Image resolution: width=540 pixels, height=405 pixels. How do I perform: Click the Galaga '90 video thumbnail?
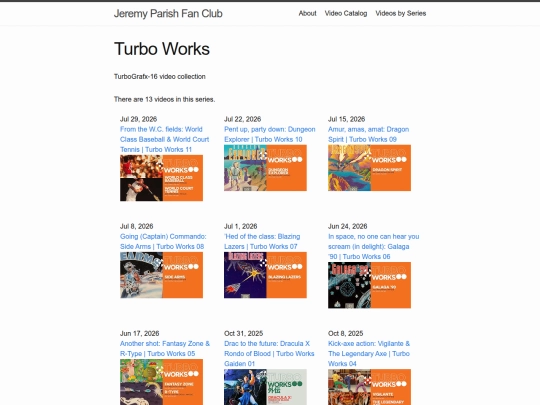point(370,285)
